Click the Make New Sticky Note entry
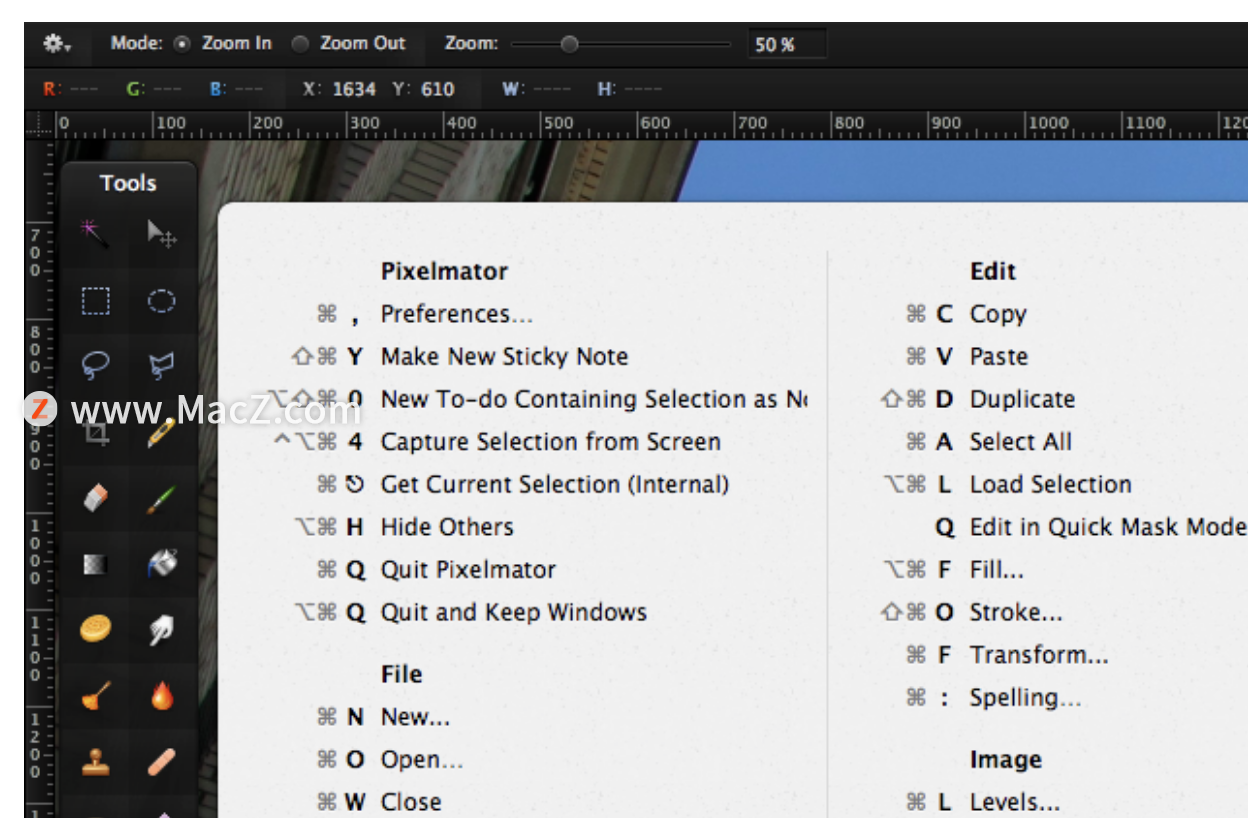Image resolution: width=1248 pixels, height=818 pixels. coord(504,357)
